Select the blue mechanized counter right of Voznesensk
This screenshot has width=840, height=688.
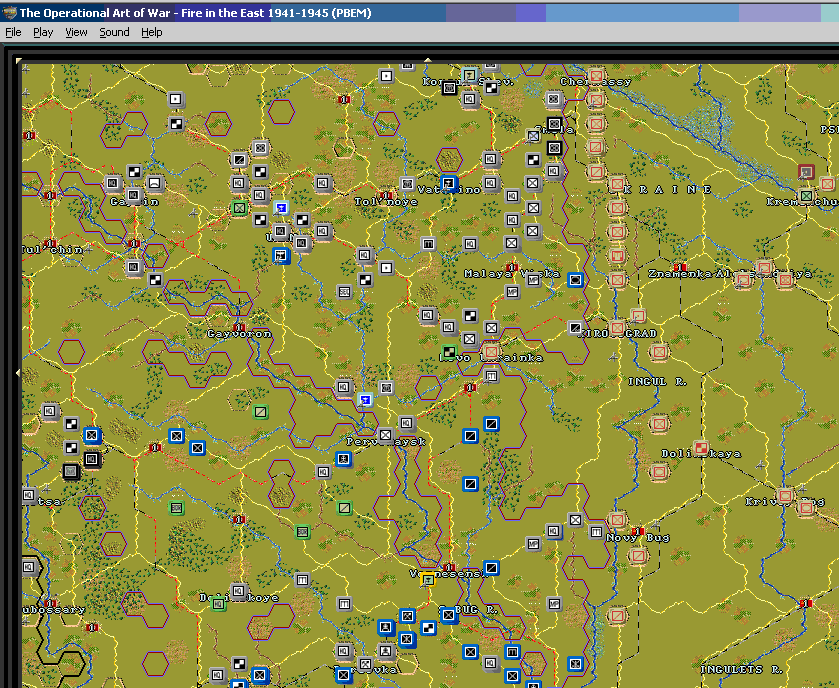point(491,567)
